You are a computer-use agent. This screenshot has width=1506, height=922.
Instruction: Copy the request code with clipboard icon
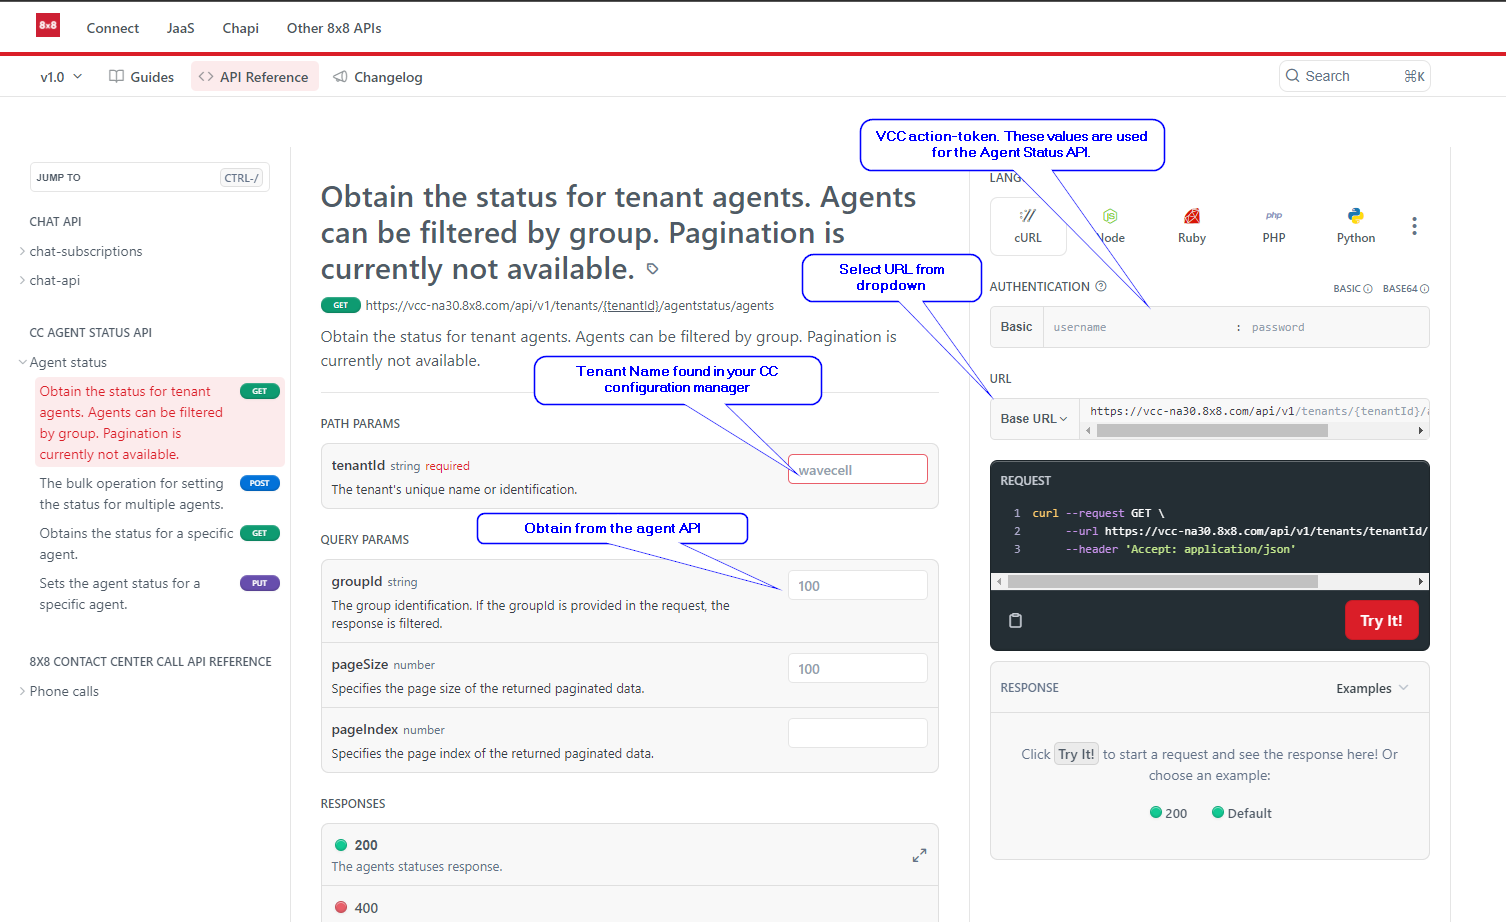(x=1015, y=621)
